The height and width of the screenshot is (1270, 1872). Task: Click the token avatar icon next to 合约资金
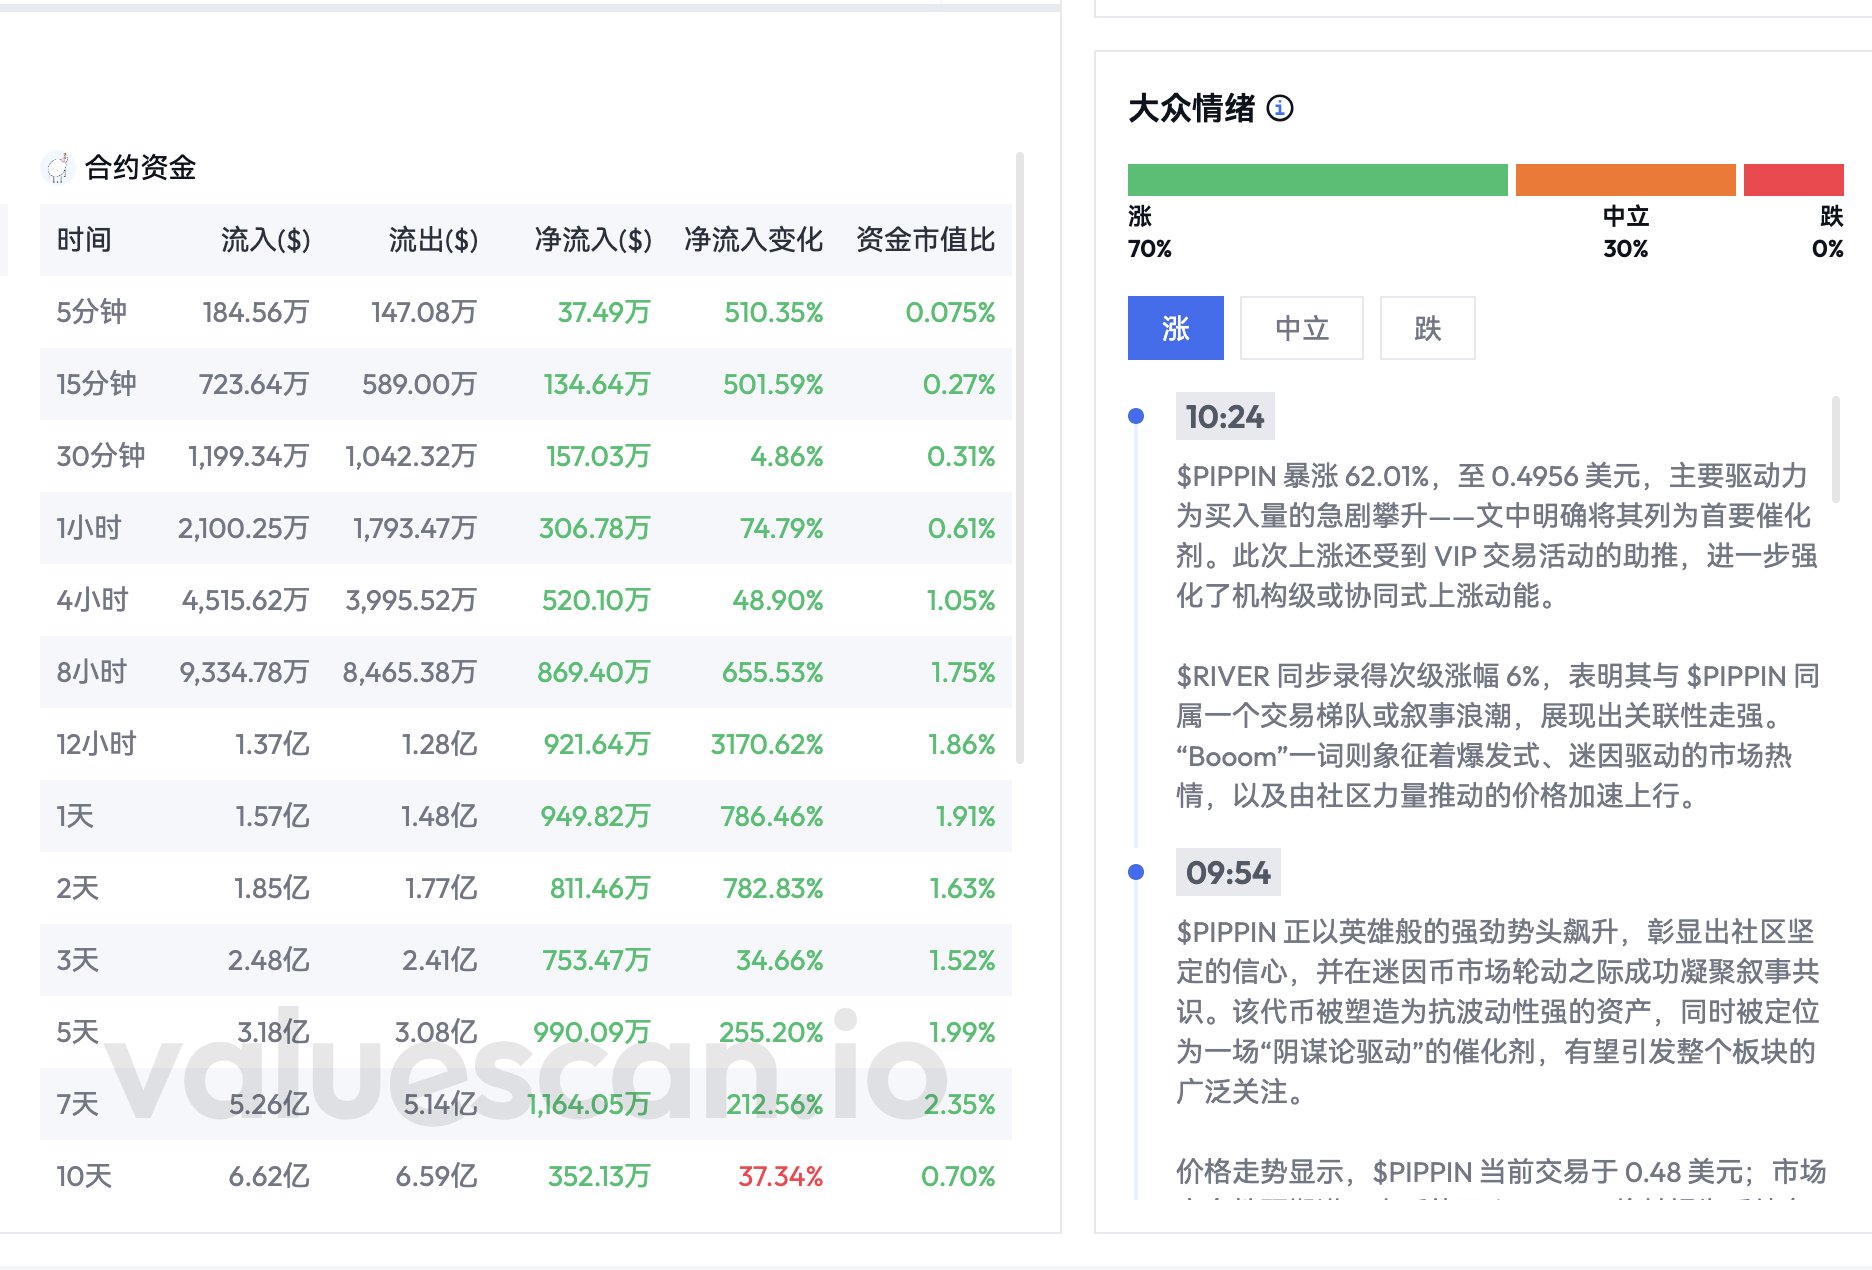[x=58, y=168]
